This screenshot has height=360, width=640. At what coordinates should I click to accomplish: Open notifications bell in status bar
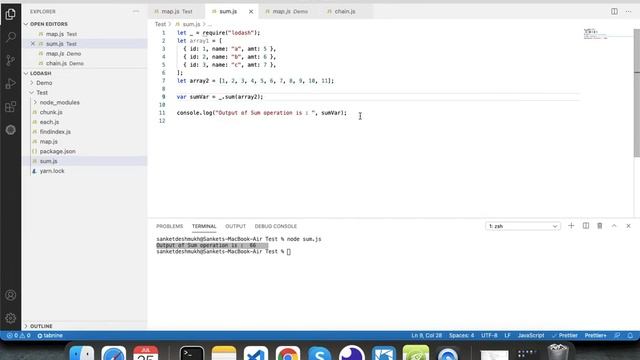pyautogui.click(x=630, y=336)
